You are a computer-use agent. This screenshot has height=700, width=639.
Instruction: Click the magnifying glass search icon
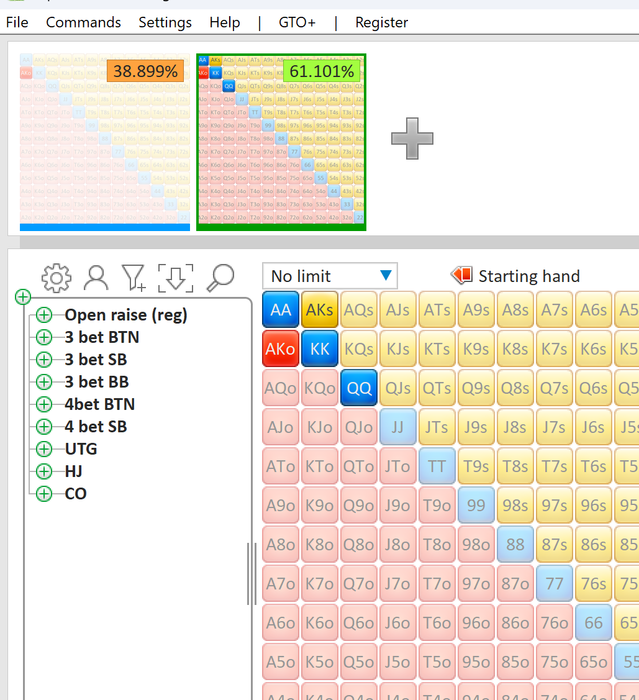[x=220, y=278]
